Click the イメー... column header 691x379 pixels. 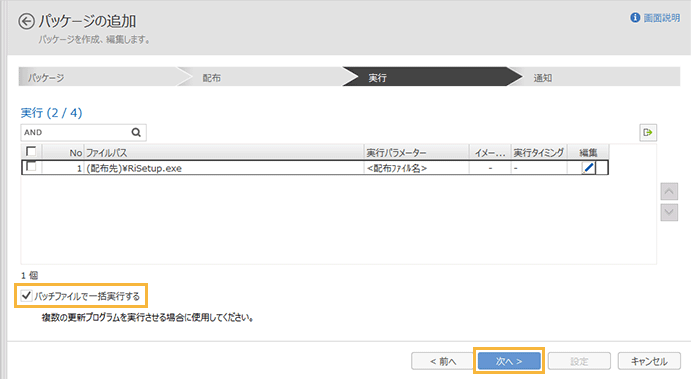(490, 152)
